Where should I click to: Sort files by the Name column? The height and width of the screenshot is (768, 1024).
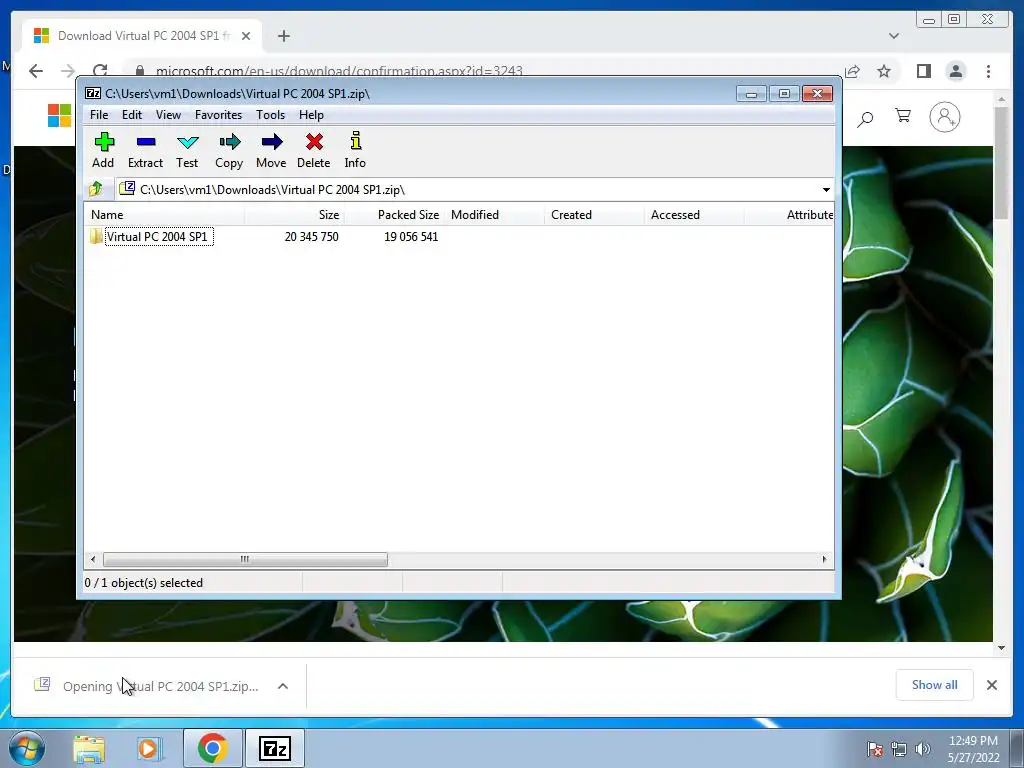165,215
